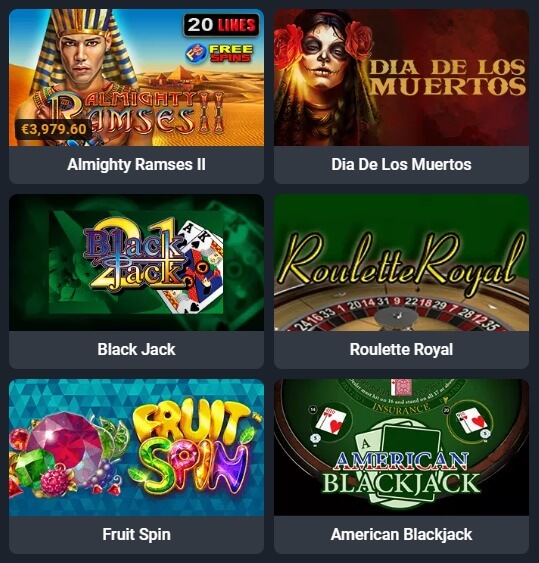Click the 20 Lines badge
The width and height of the screenshot is (539, 563).
[221, 25]
